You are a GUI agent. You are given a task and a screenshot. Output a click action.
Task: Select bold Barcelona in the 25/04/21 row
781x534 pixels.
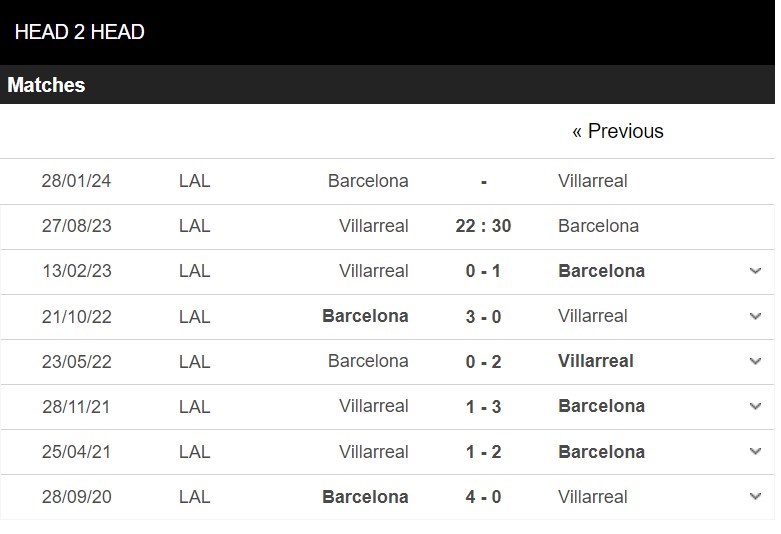click(x=602, y=452)
